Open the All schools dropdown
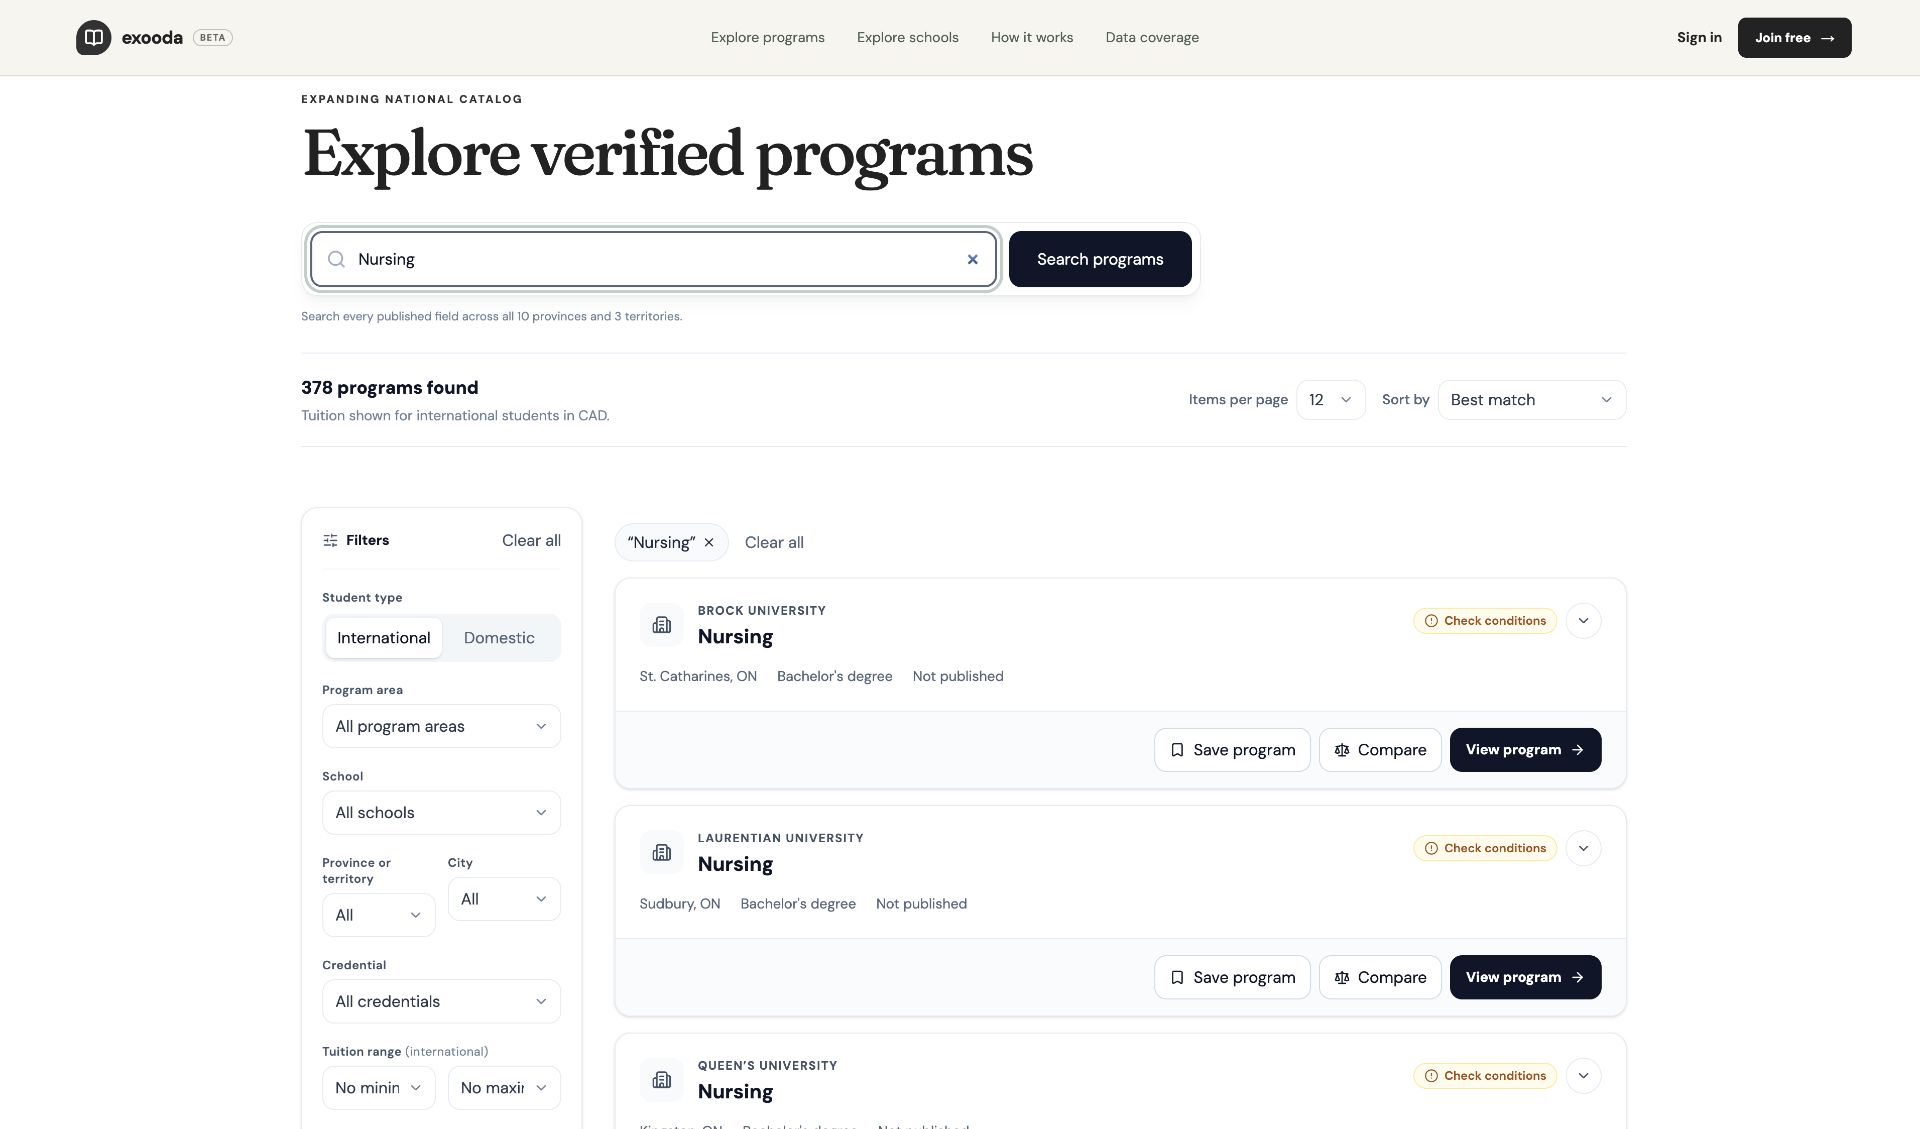 tap(441, 813)
